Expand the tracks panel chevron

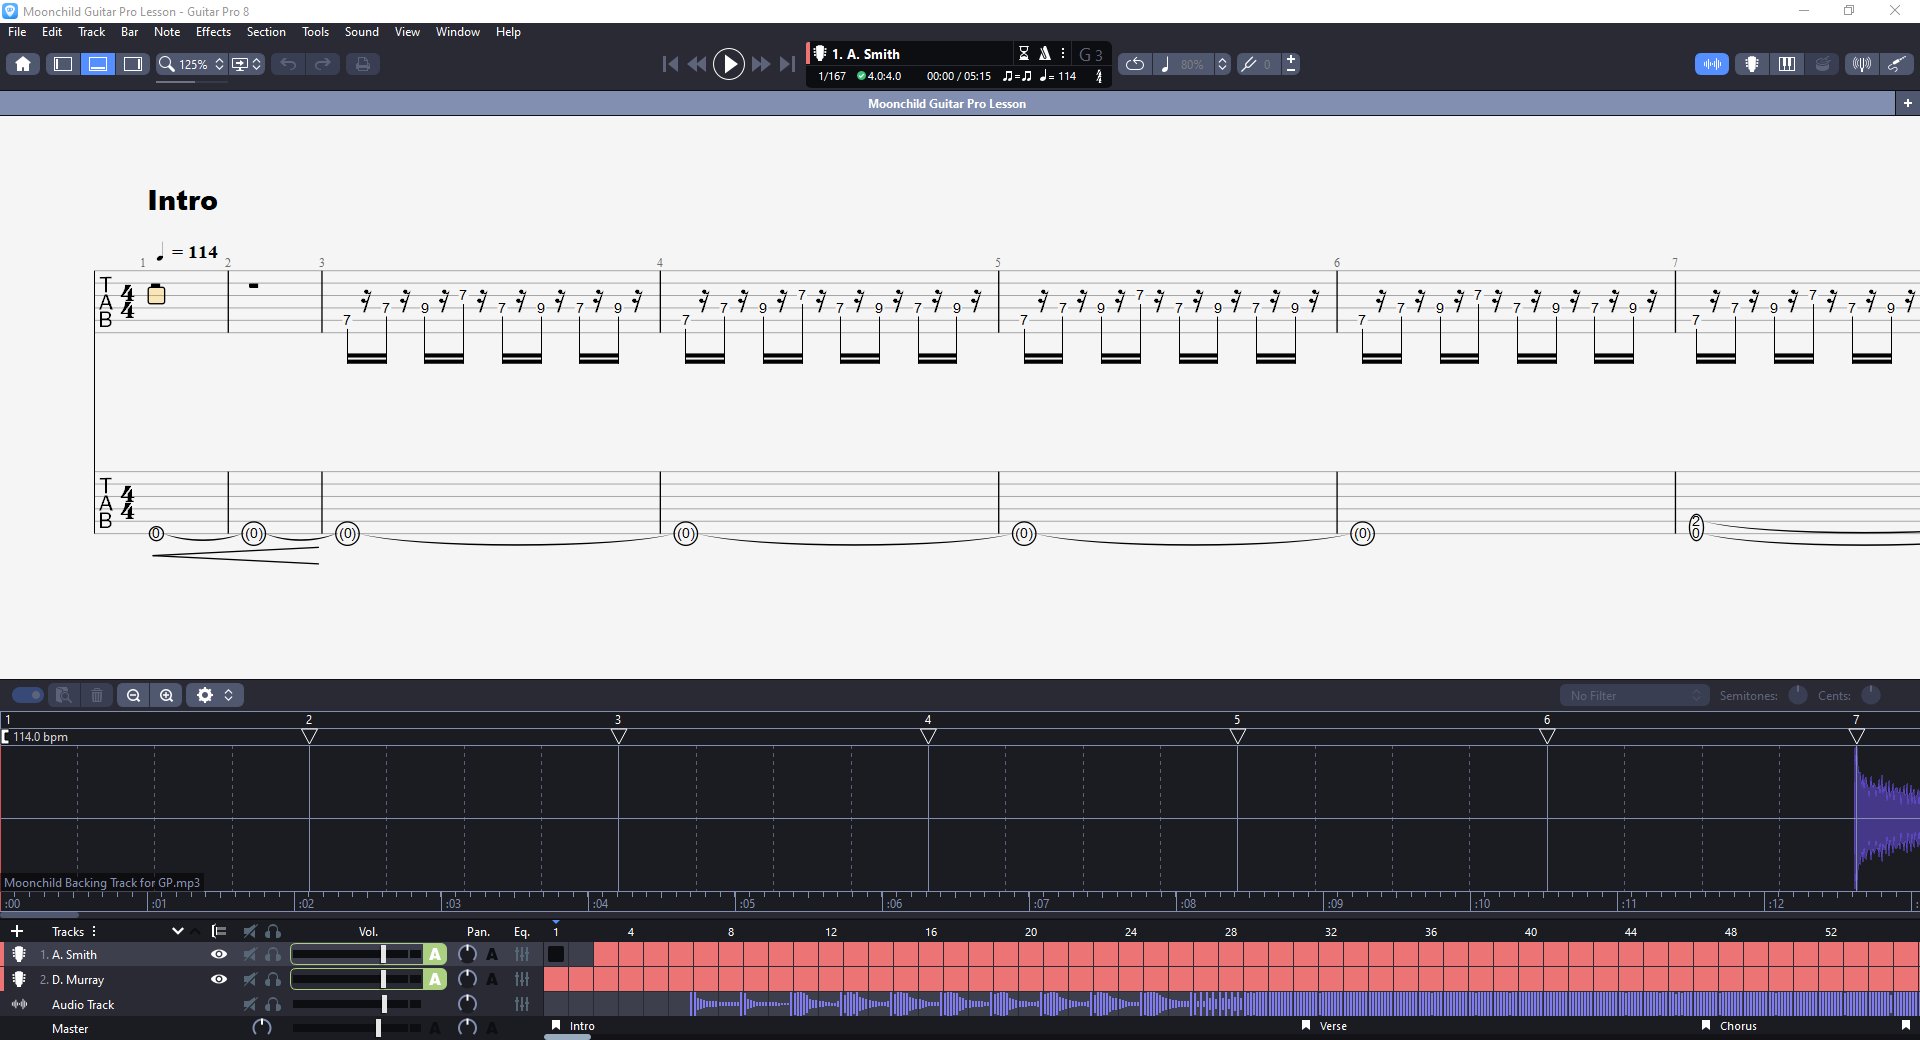pos(177,931)
